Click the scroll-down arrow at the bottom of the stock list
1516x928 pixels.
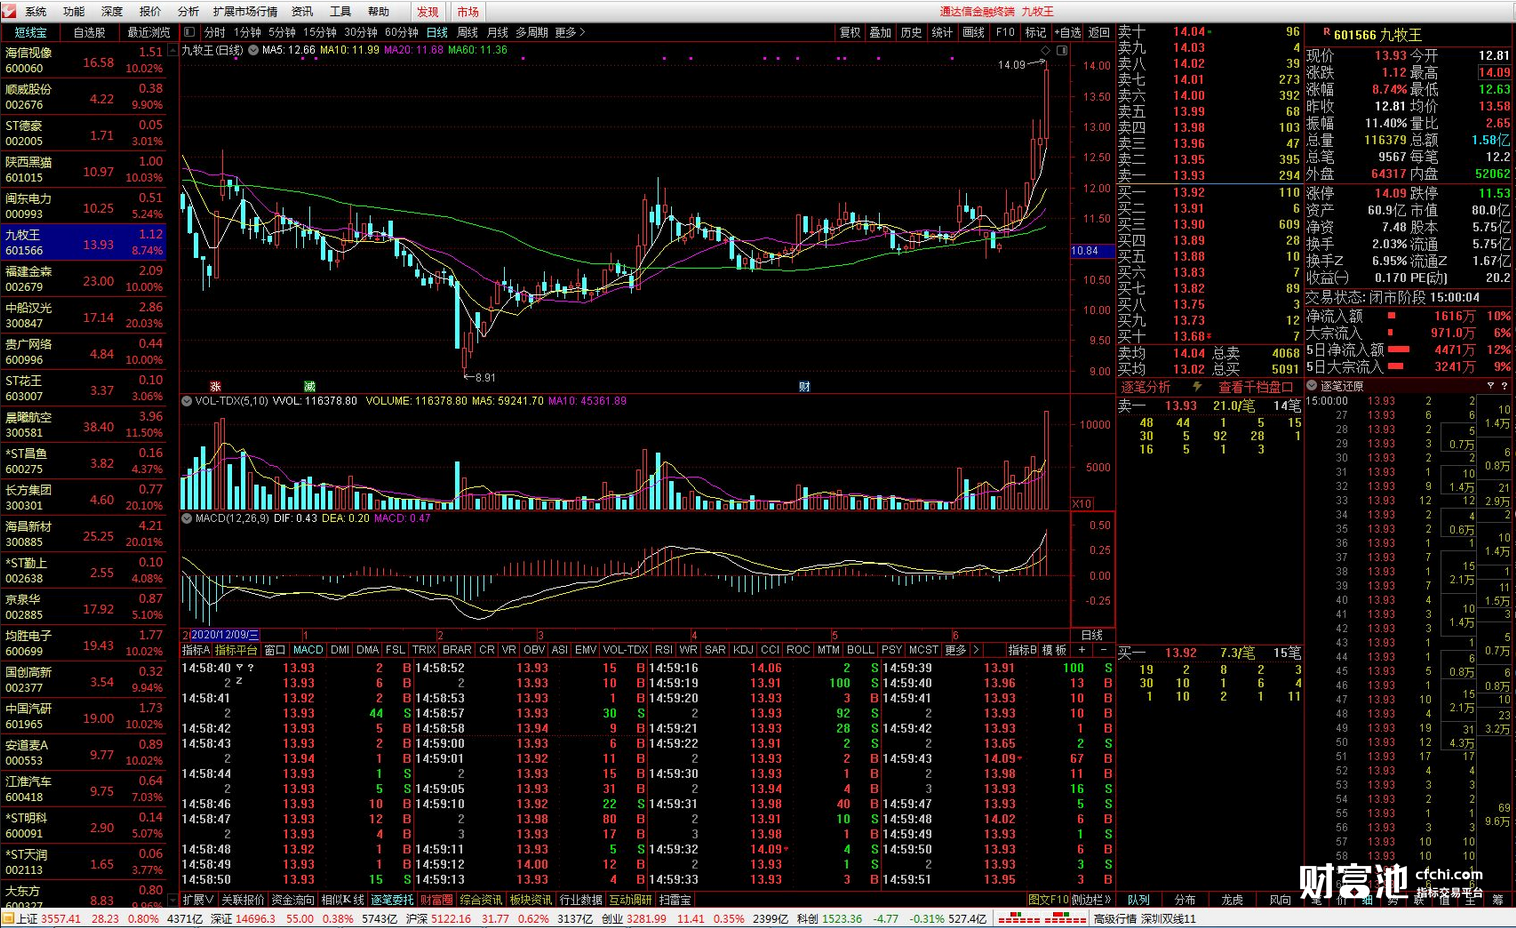pyautogui.click(x=172, y=900)
